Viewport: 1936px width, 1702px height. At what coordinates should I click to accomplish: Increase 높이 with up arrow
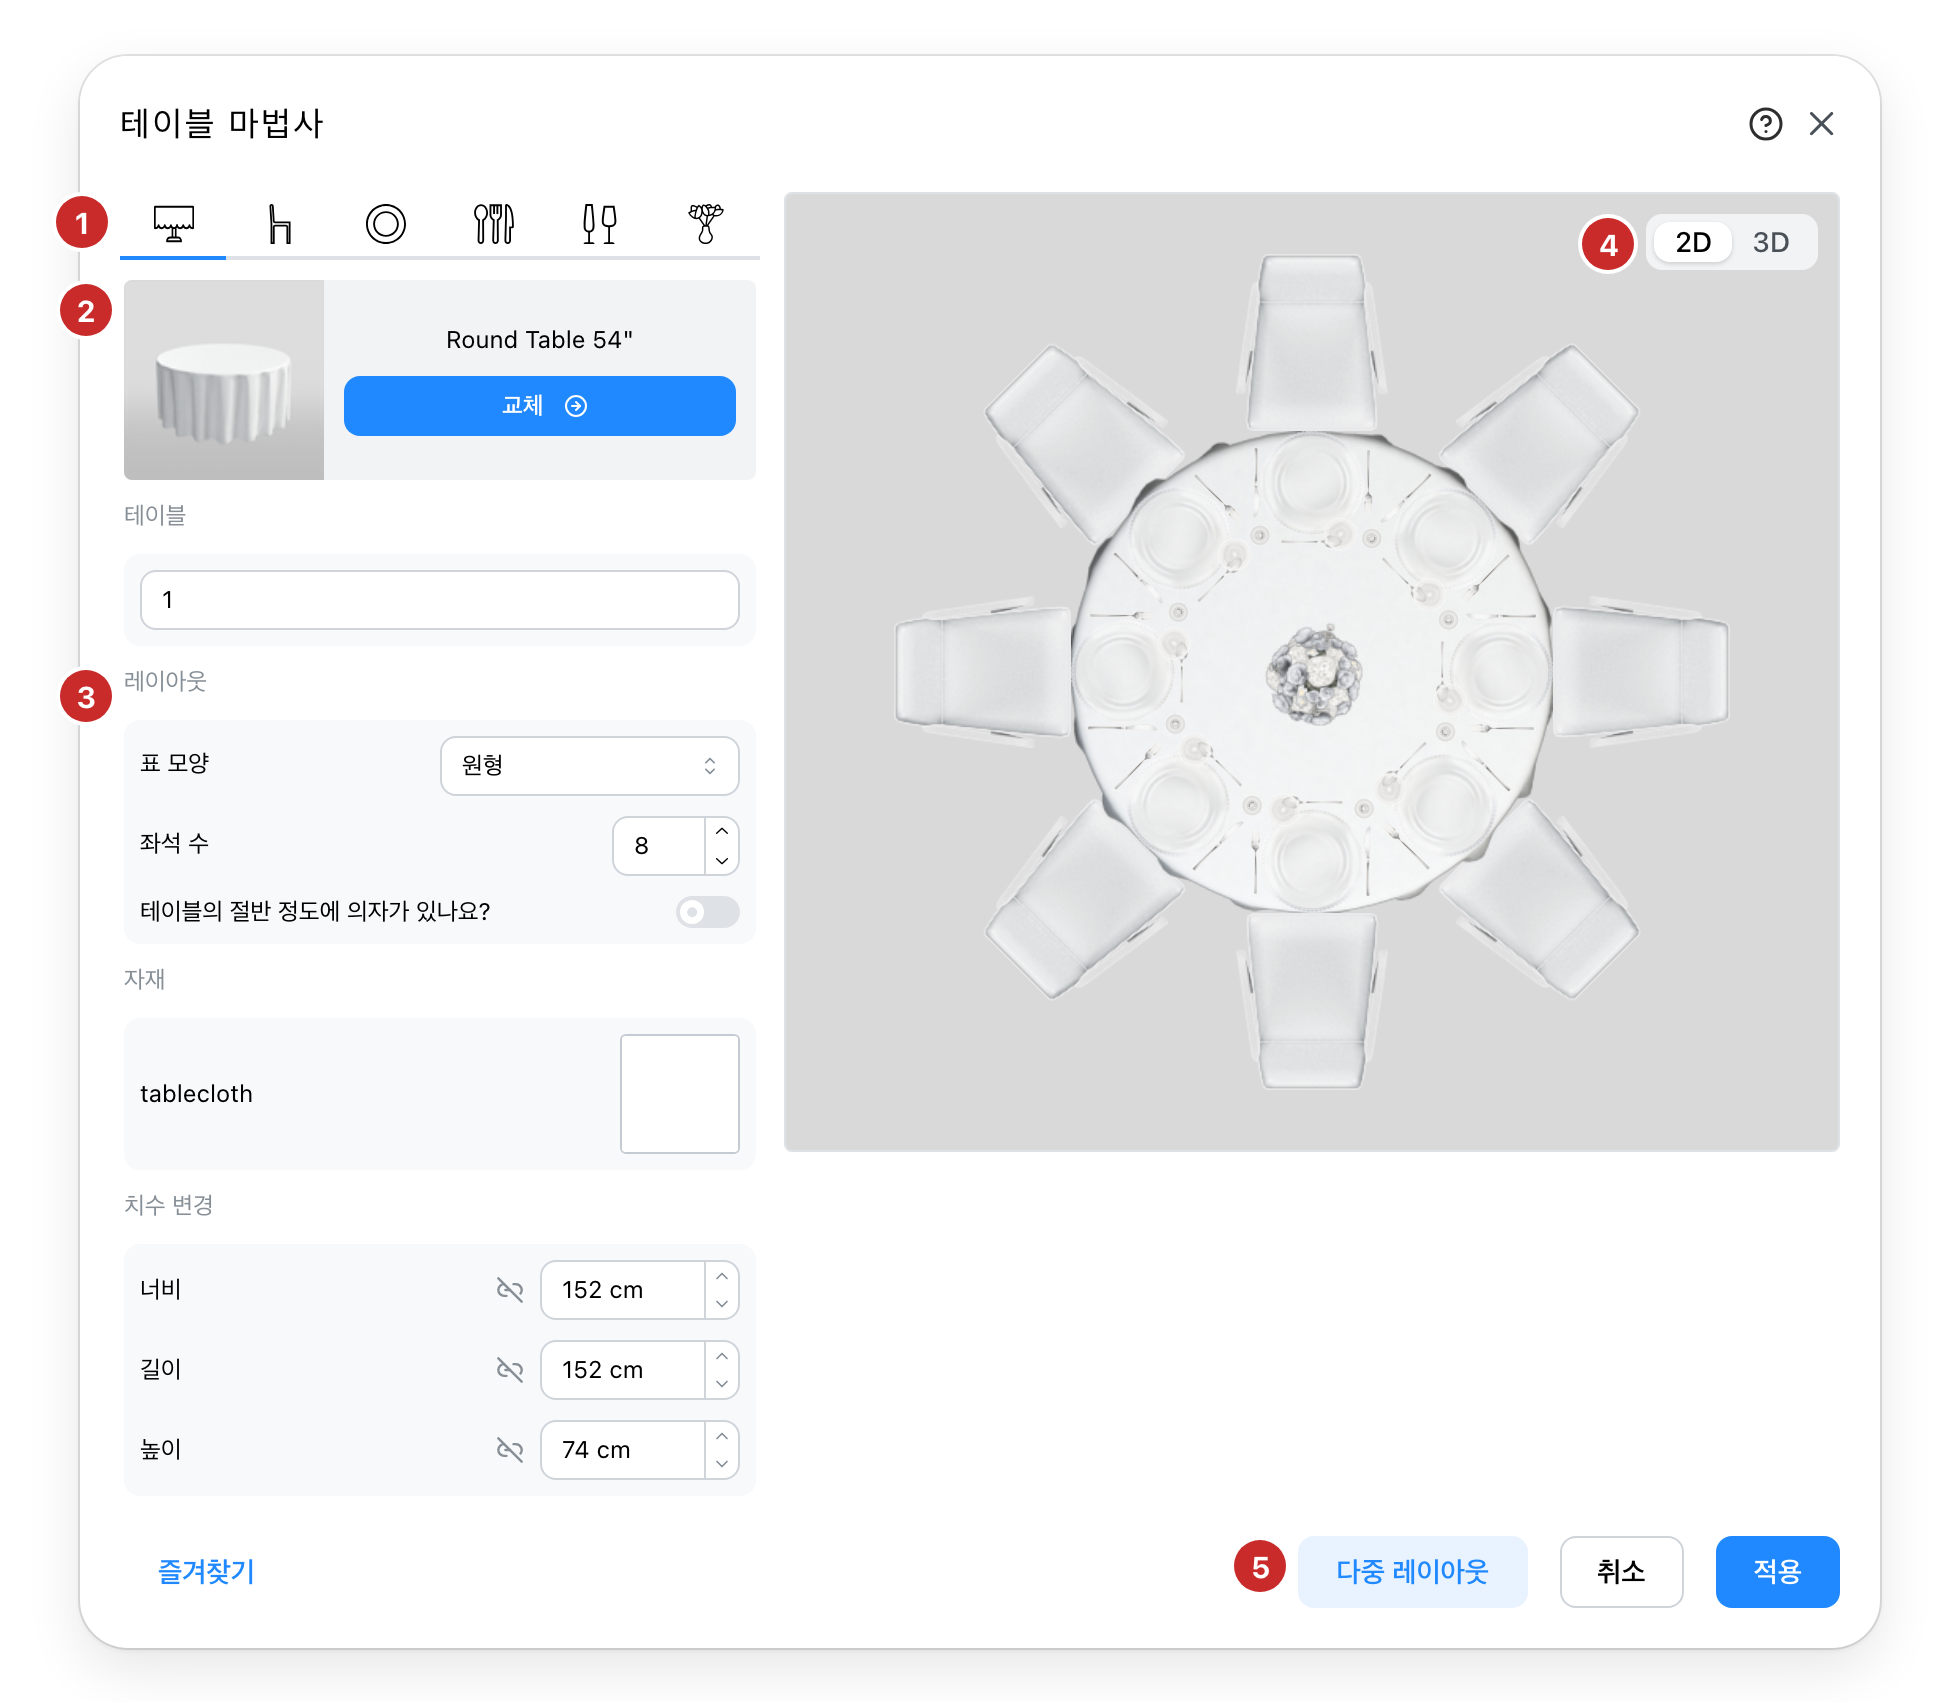tap(722, 1436)
